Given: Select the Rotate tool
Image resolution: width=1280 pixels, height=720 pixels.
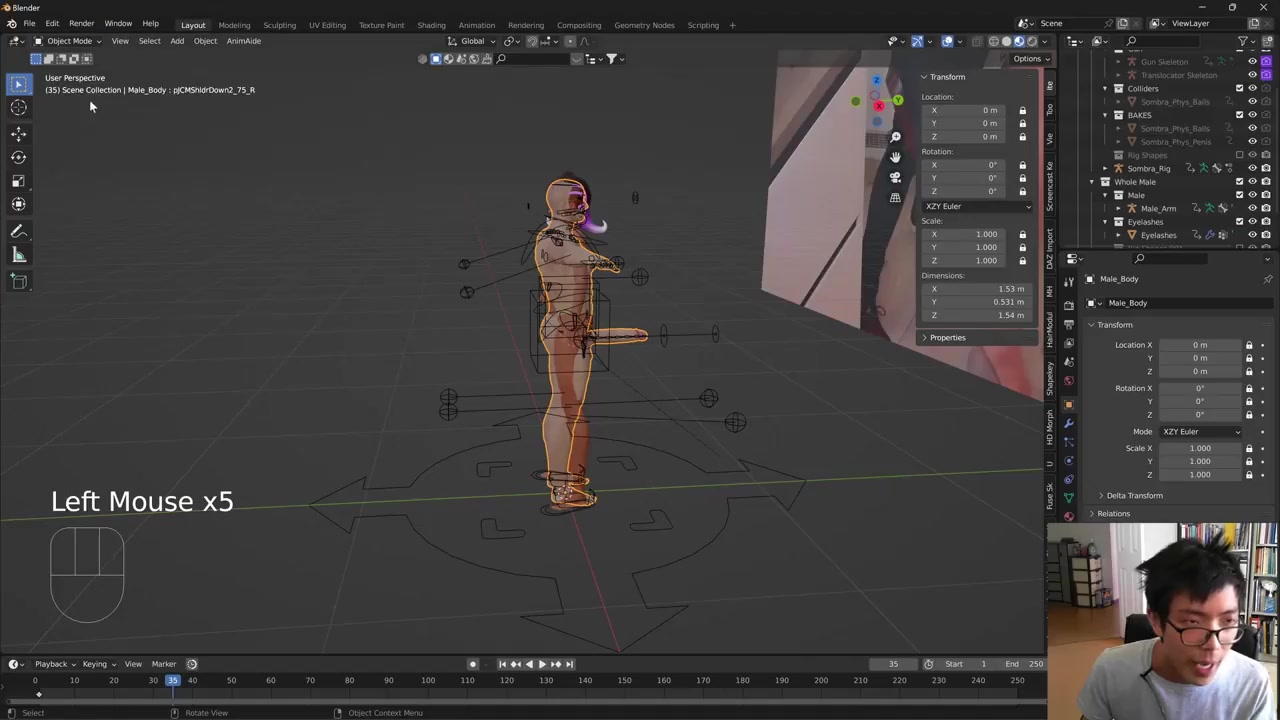Looking at the screenshot, I should (x=18, y=157).
